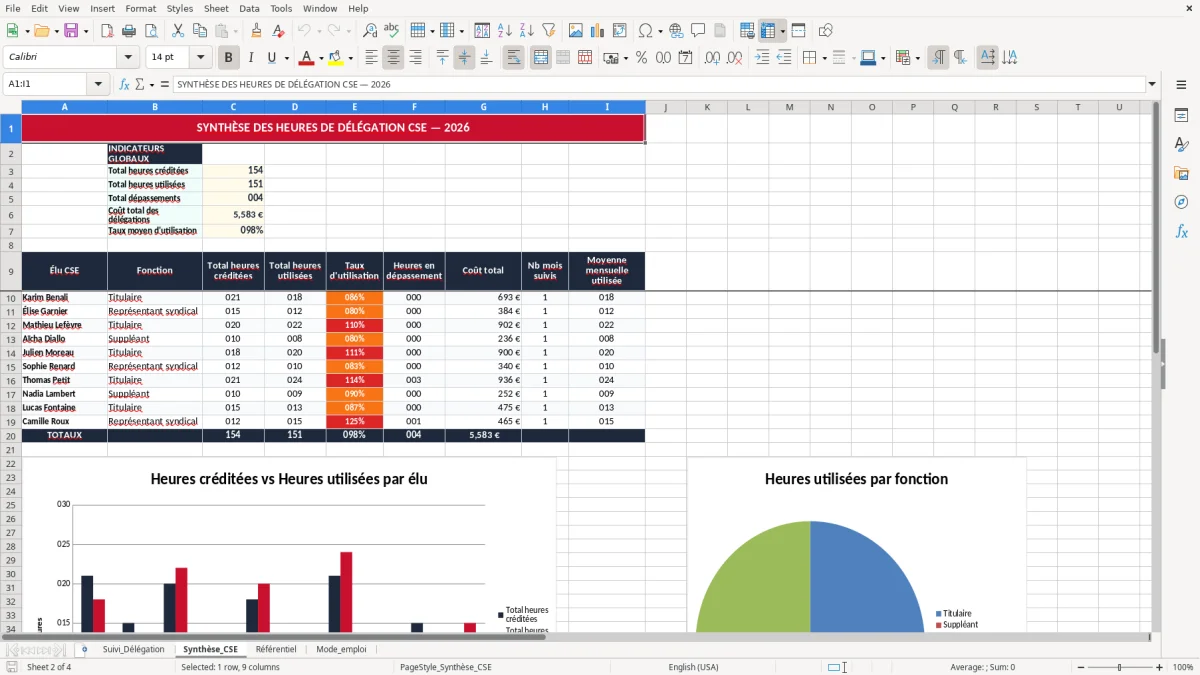Viewport: 1200px width, 675px height.
Task: Open the Special Character omega icon
Action: [645, 31]
